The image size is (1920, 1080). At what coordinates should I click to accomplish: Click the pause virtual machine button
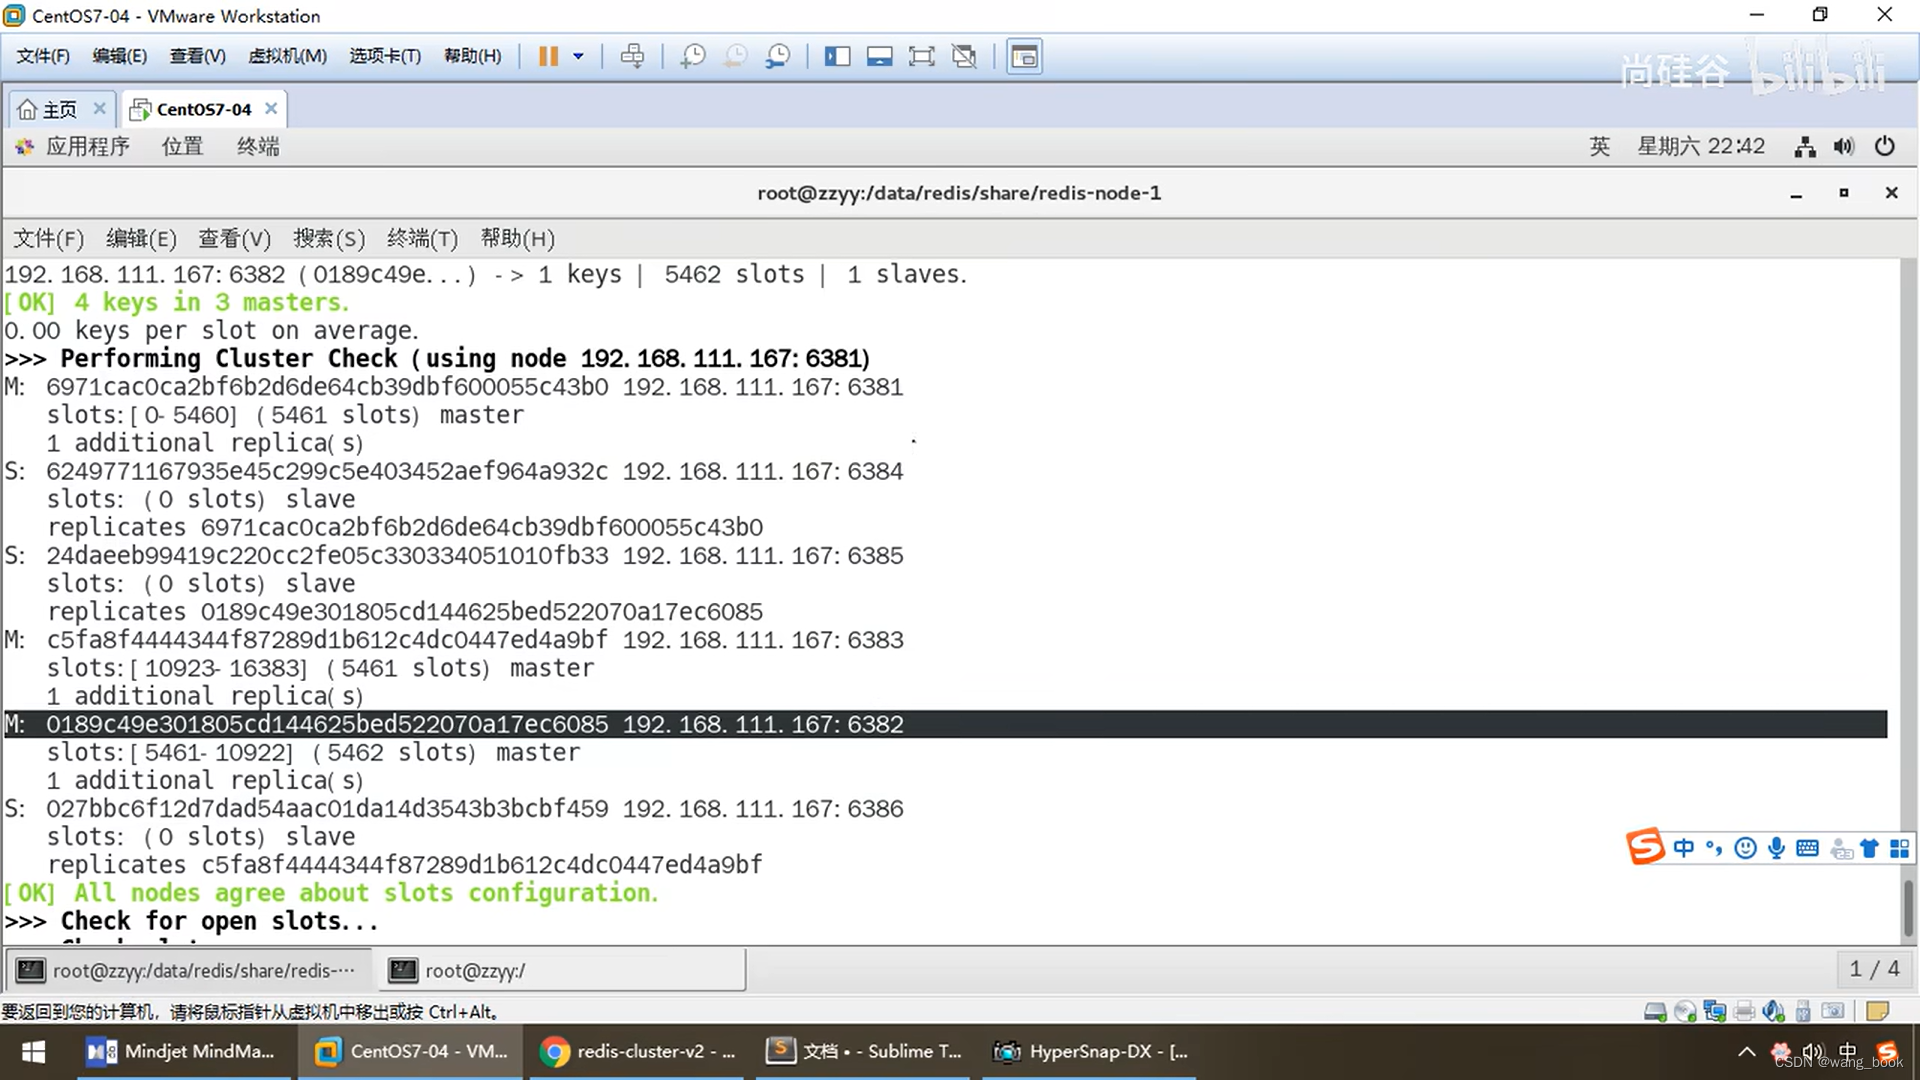(x=547, y=56)
